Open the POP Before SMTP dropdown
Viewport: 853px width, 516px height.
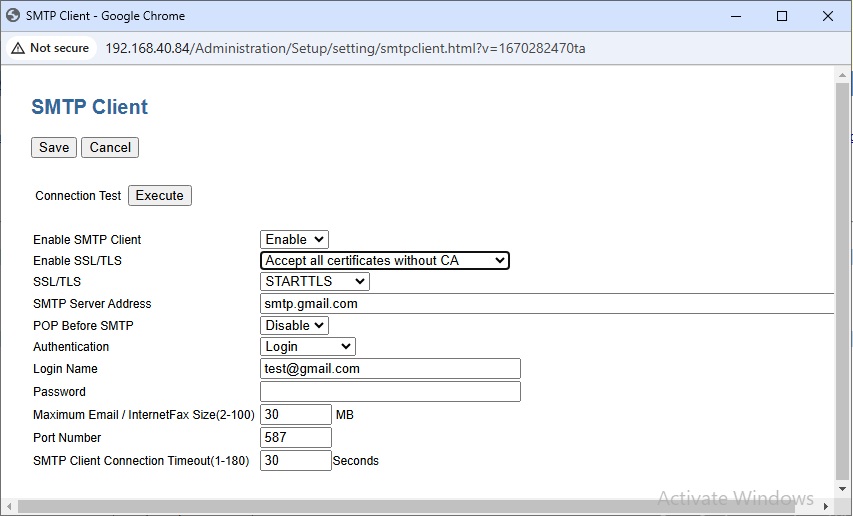(294, 325)
